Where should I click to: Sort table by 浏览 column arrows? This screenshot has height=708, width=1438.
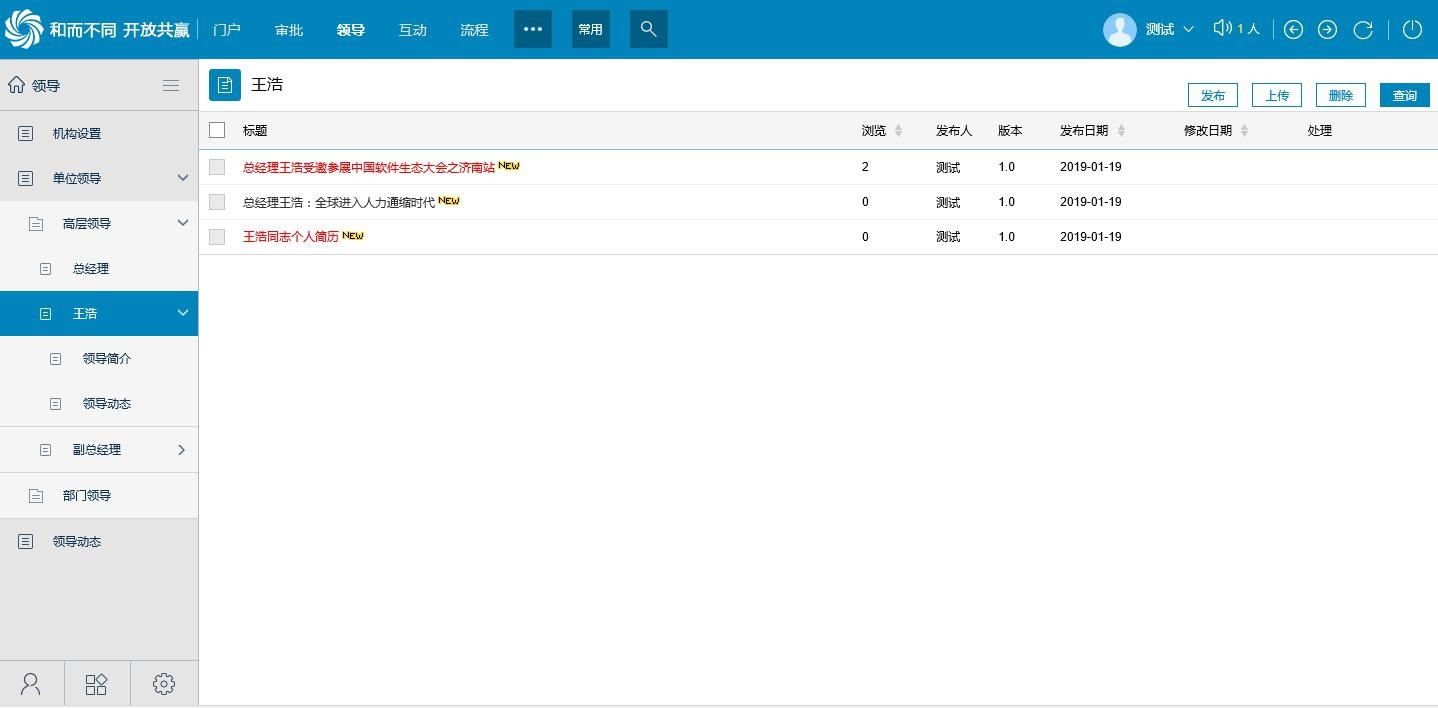(x=898, y=131)
